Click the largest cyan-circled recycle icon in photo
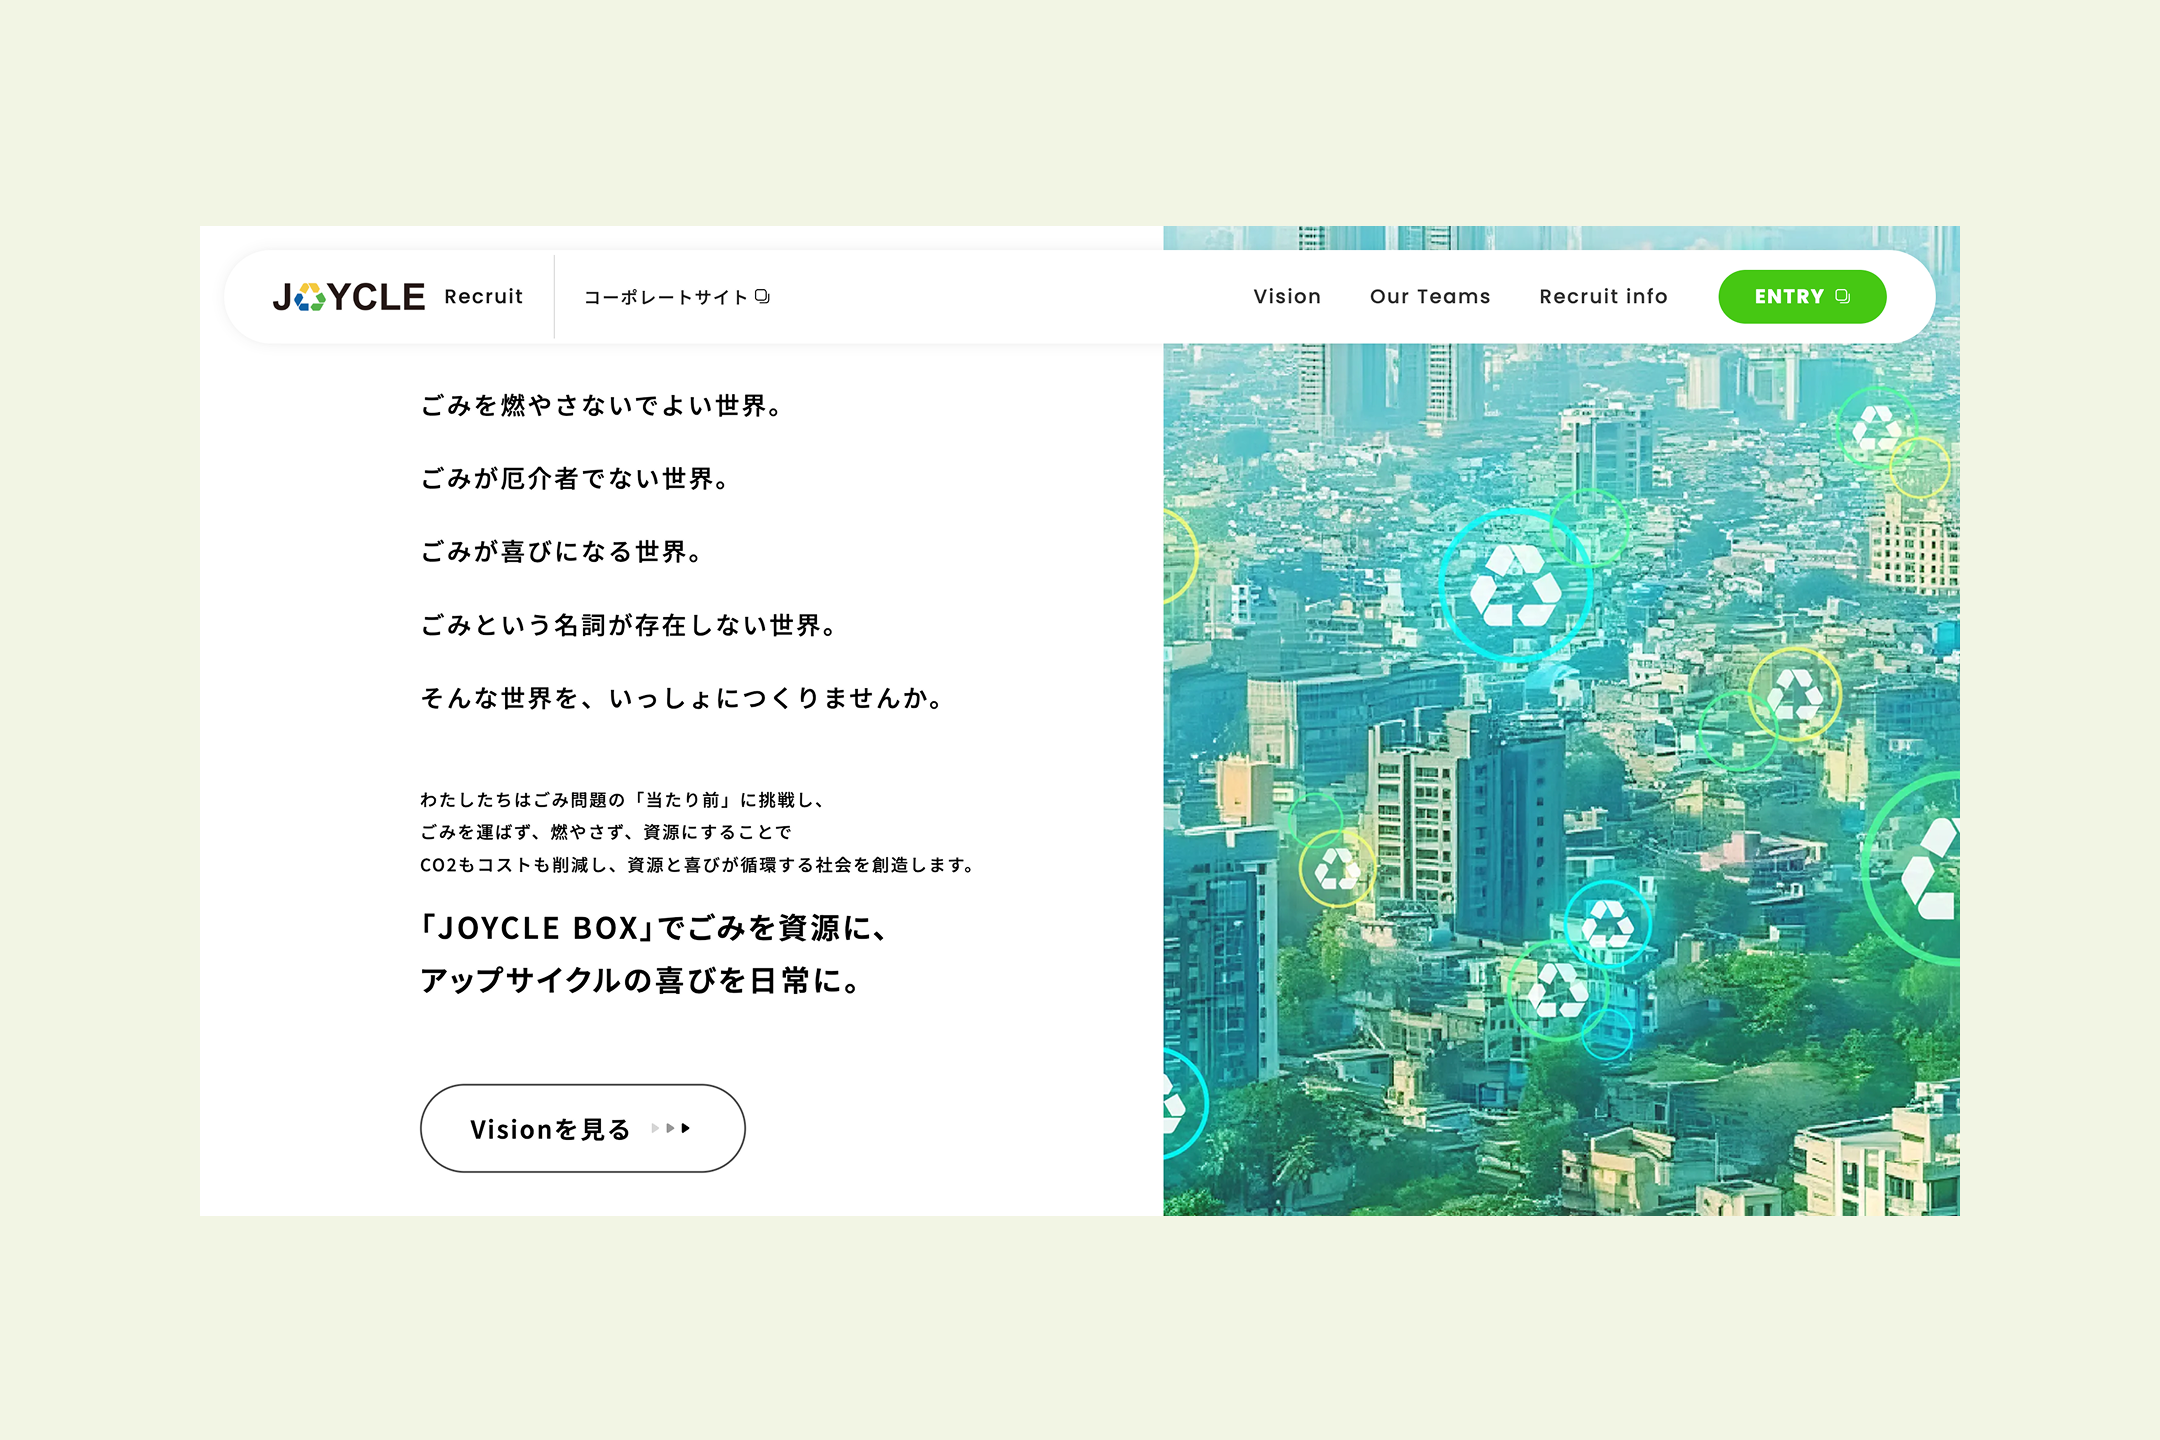This screenshot has height=1440, width=2160. [x=1515, y=587]
